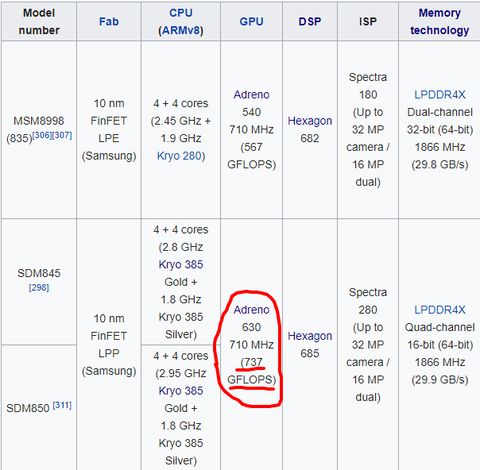The height and width of the screenshot is (470, 480).
Task: Select the Quad-channel memory text
Action: [440, 327]
